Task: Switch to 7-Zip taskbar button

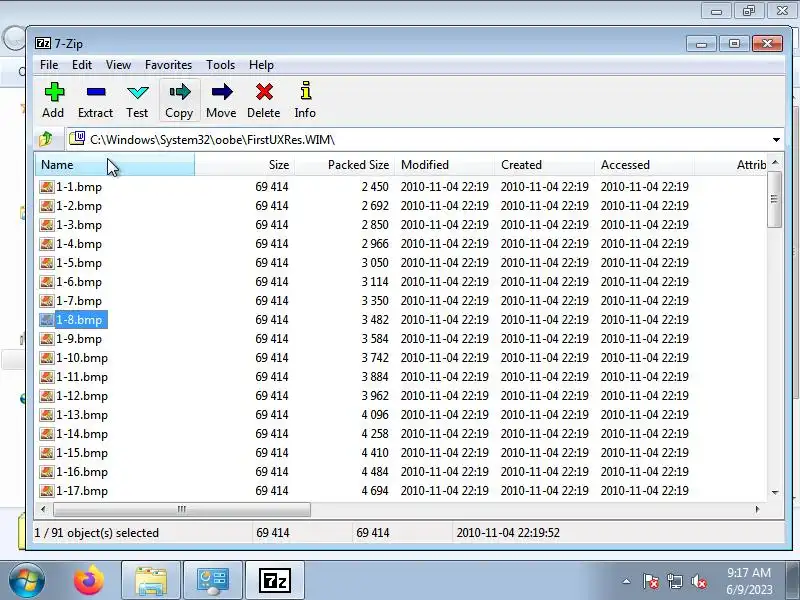Action: 275,580
